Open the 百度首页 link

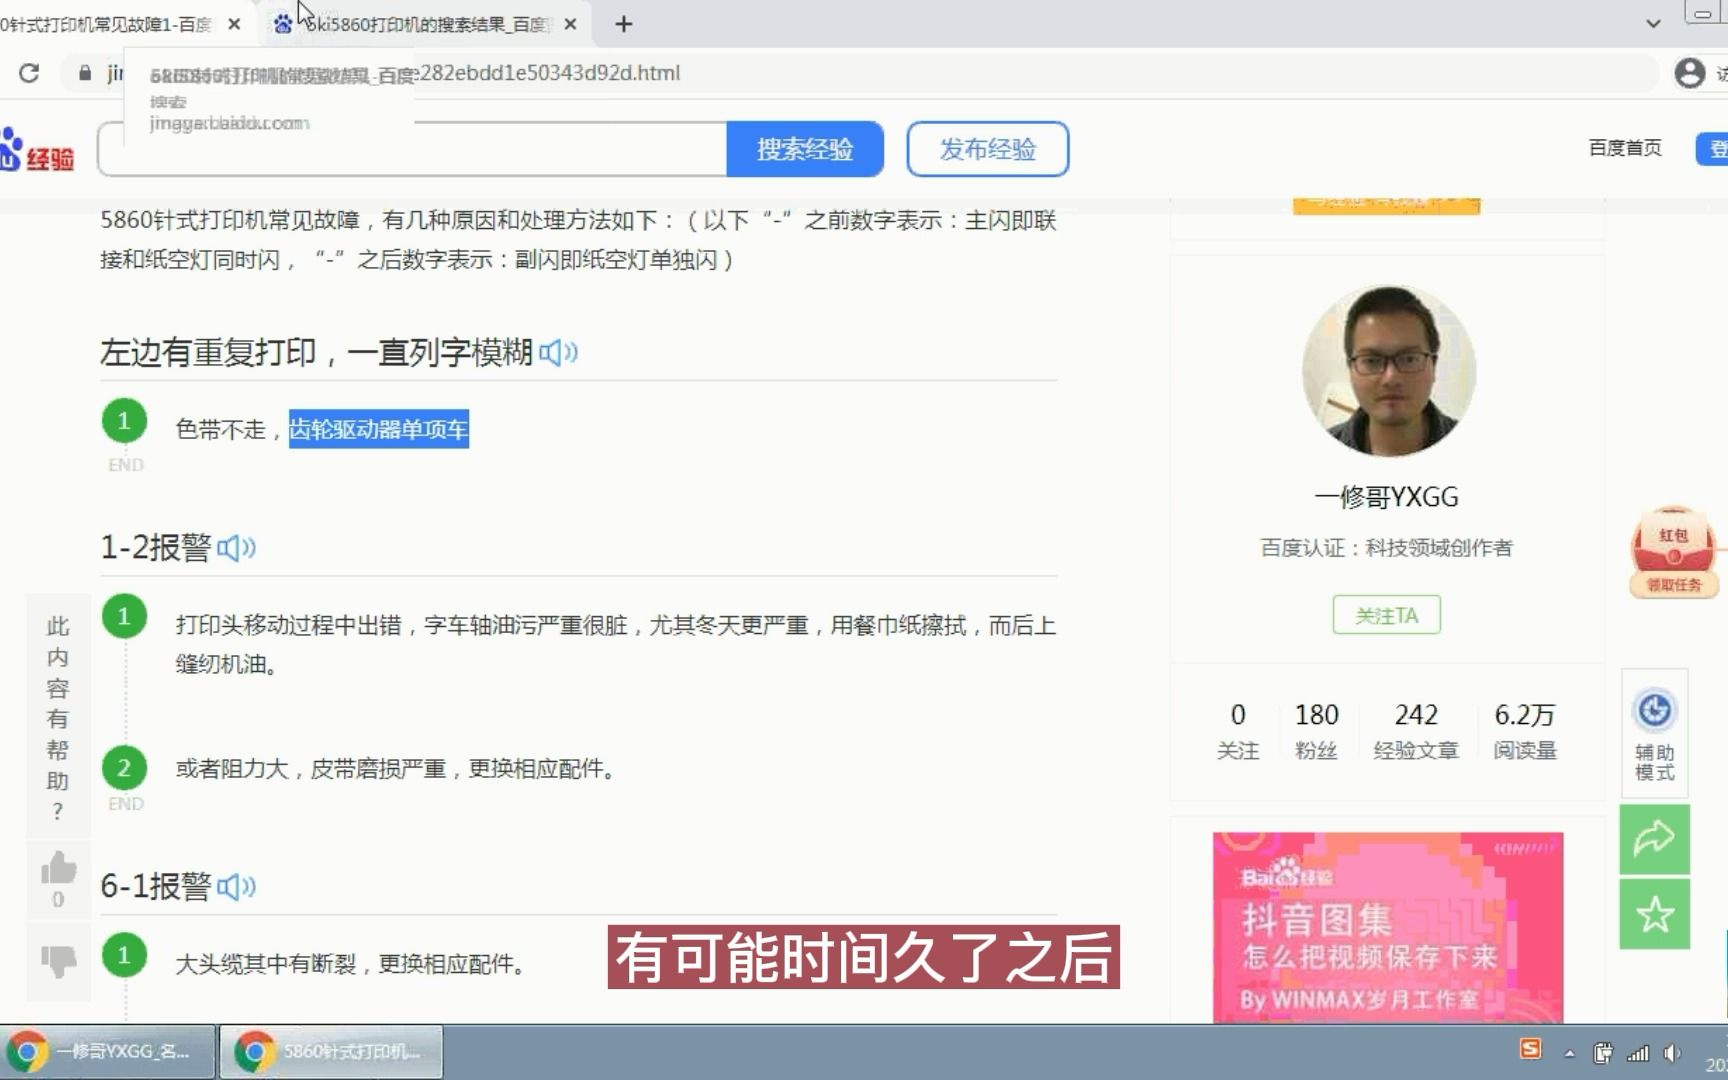click(1625, 148)
